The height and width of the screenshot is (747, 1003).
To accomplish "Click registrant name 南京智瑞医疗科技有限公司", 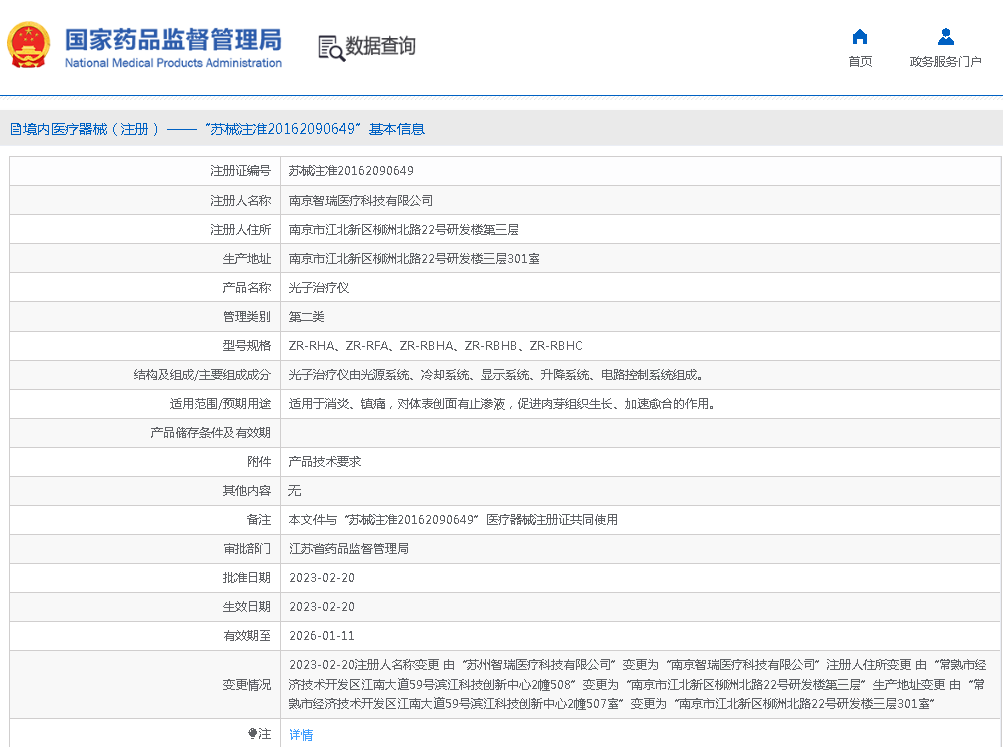I will pyautogui.click(x=361, y=201).
